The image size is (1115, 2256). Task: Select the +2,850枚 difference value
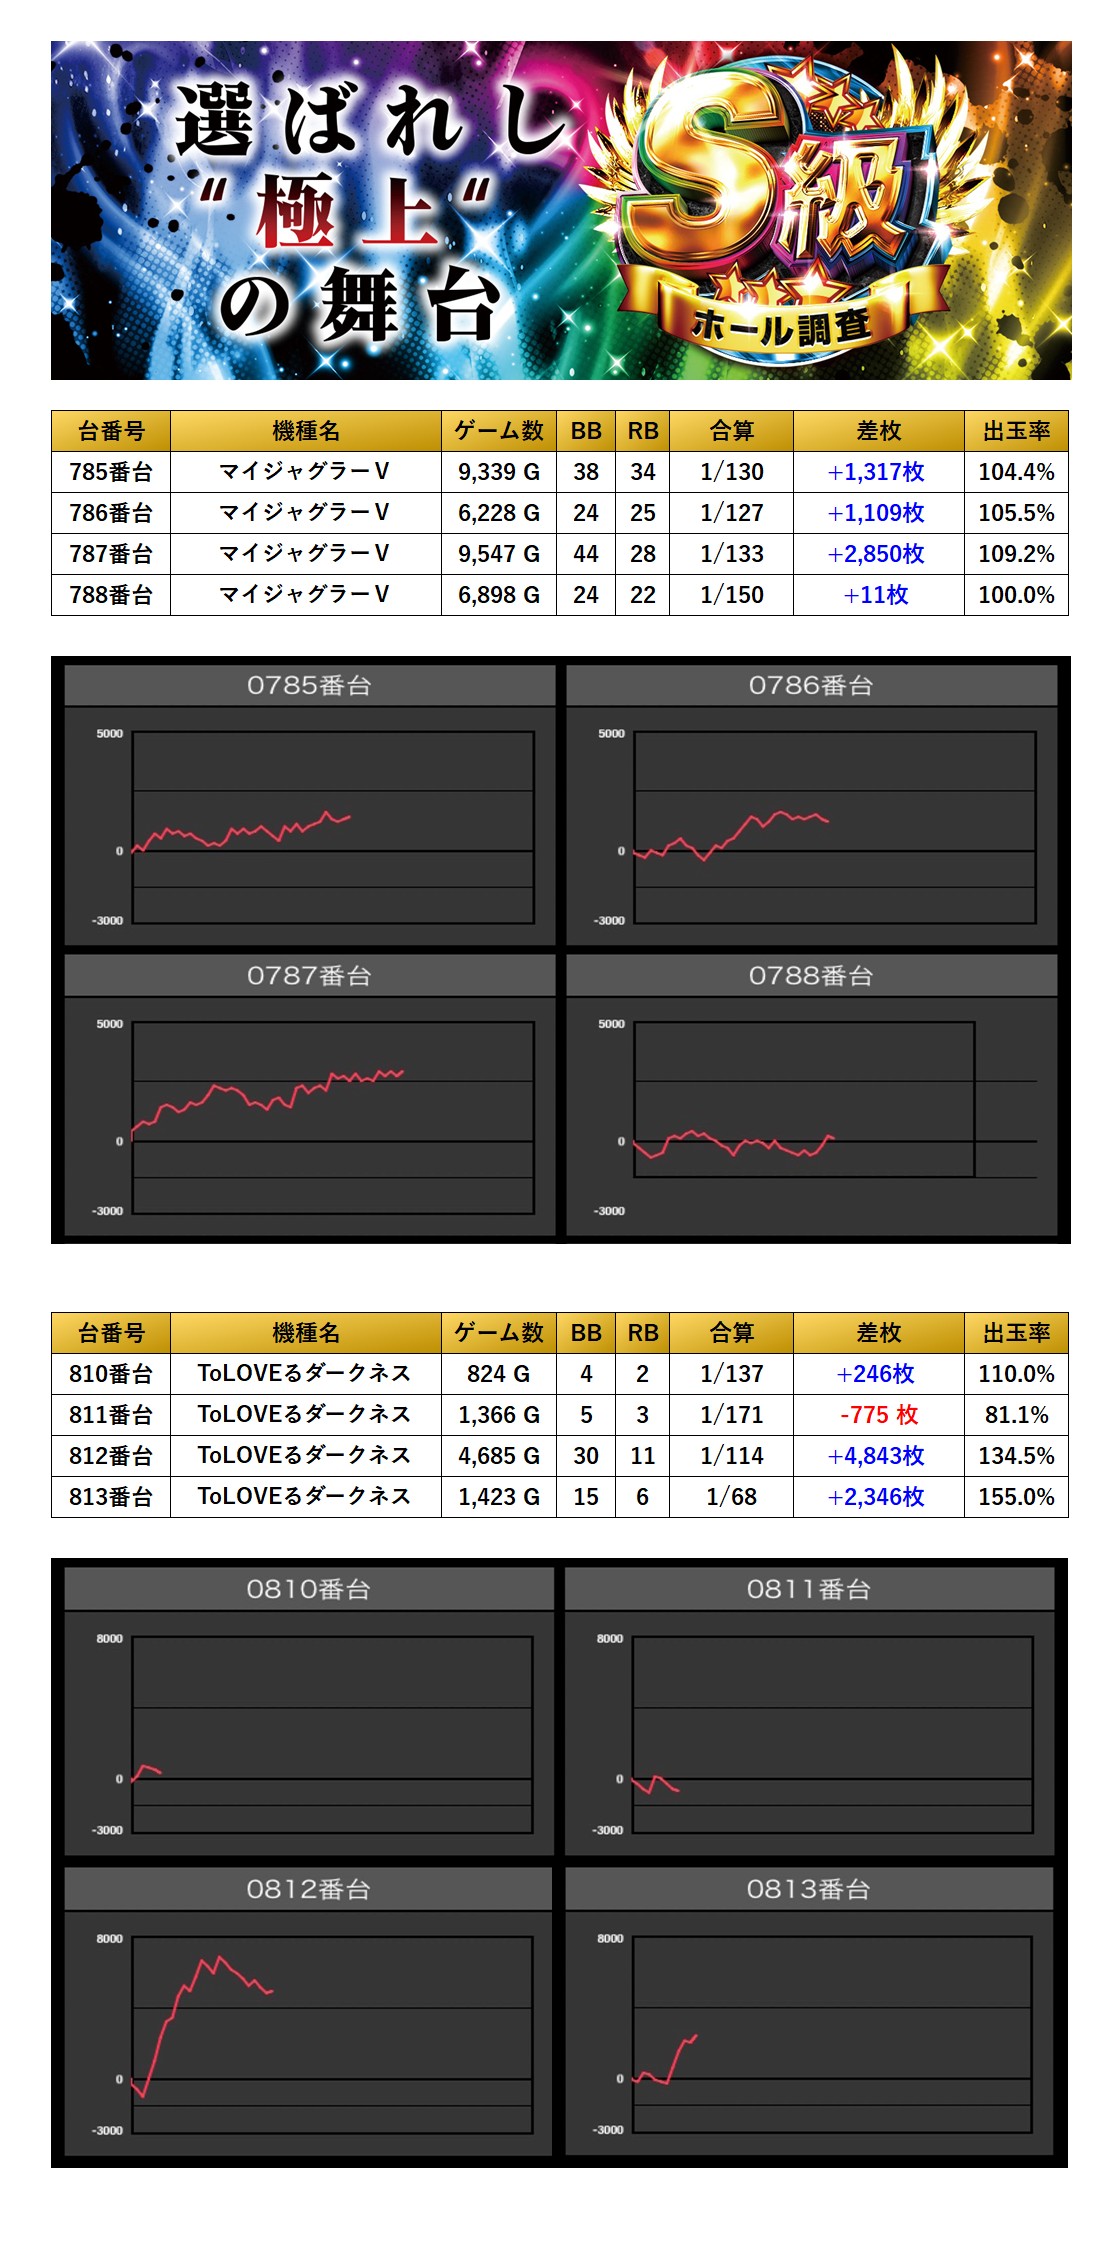click(x=877, y=554)
